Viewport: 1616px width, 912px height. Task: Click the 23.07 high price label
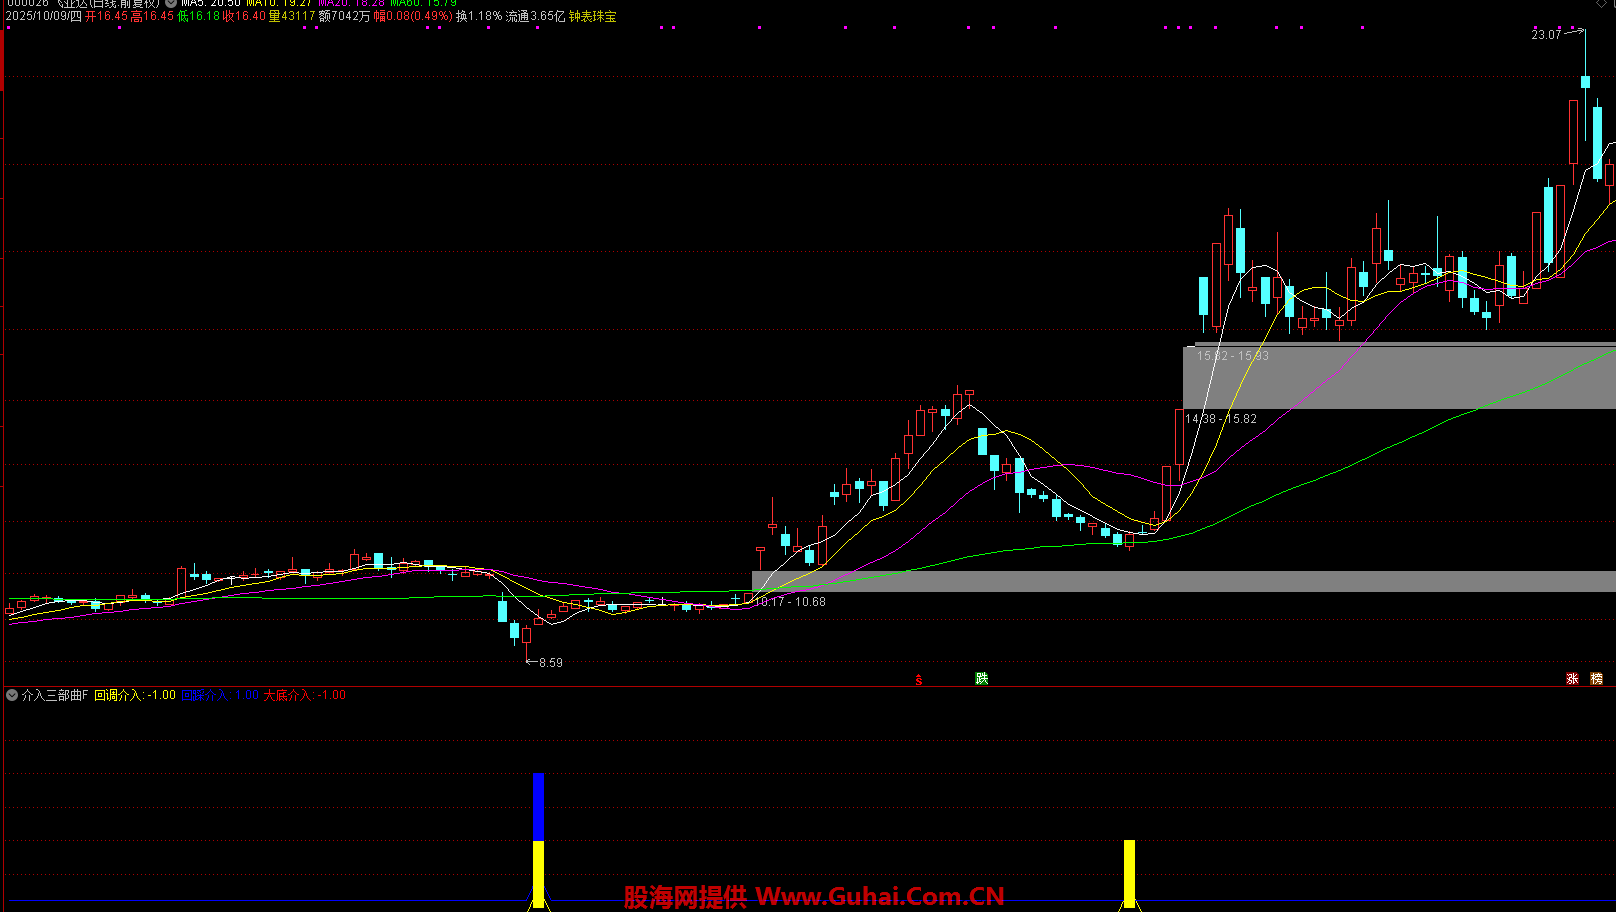pos(1546,35)
